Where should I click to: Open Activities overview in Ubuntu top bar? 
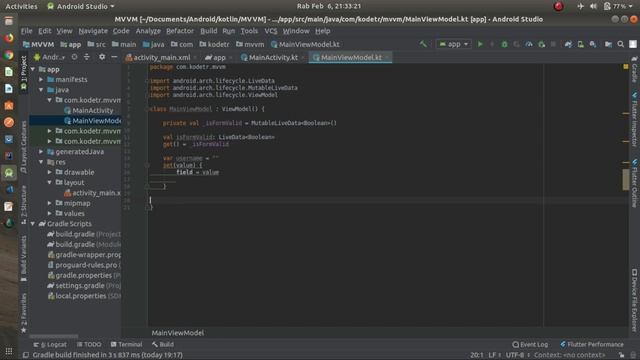click(21, 6)
